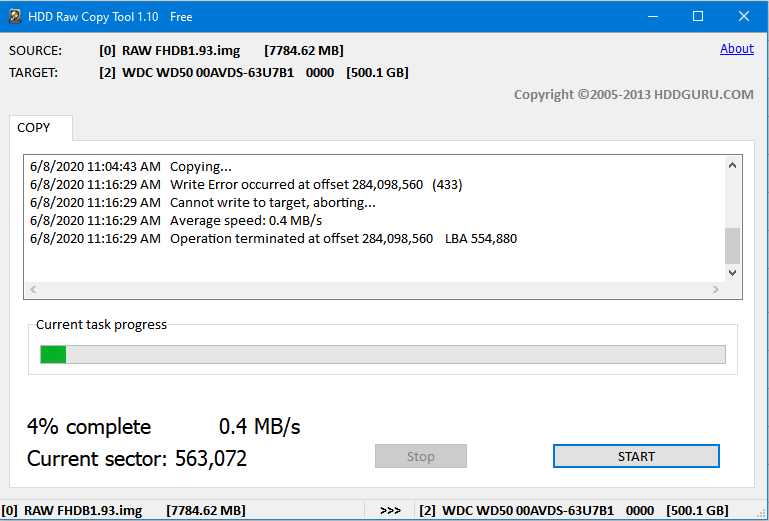Viewport: 769px width, 521px height.
Task: Click the large '0.4 MB/s' speed readout
Action: 259,426
